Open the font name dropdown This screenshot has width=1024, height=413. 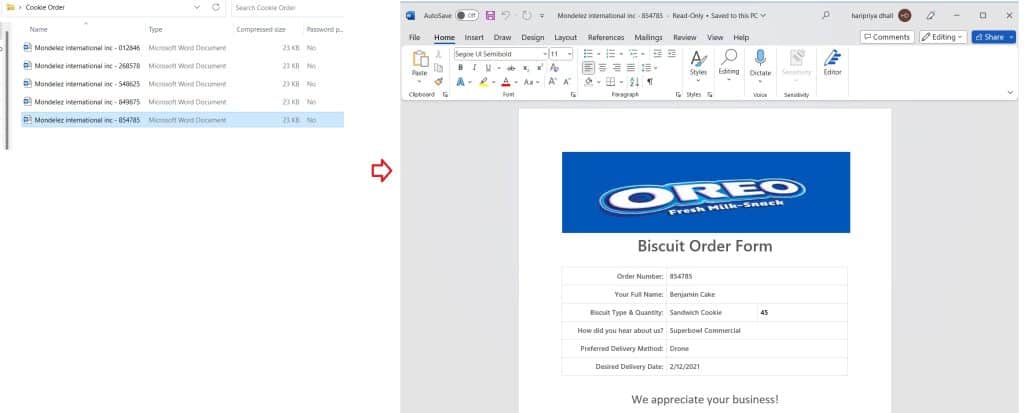point(545,54)
